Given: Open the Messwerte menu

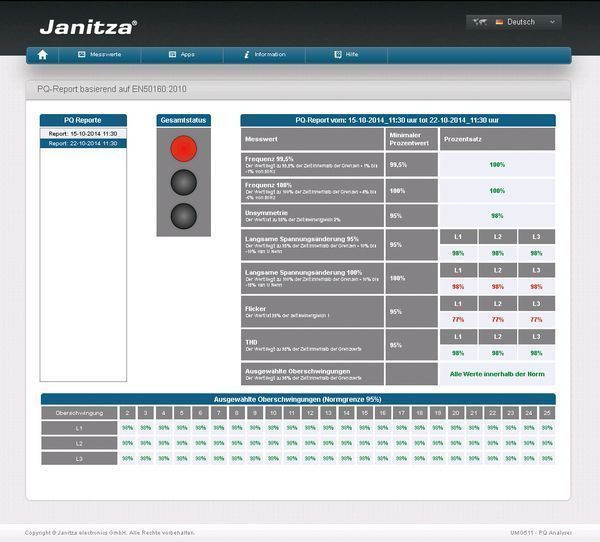Looking at the screenshot, I should pos(105,55).
